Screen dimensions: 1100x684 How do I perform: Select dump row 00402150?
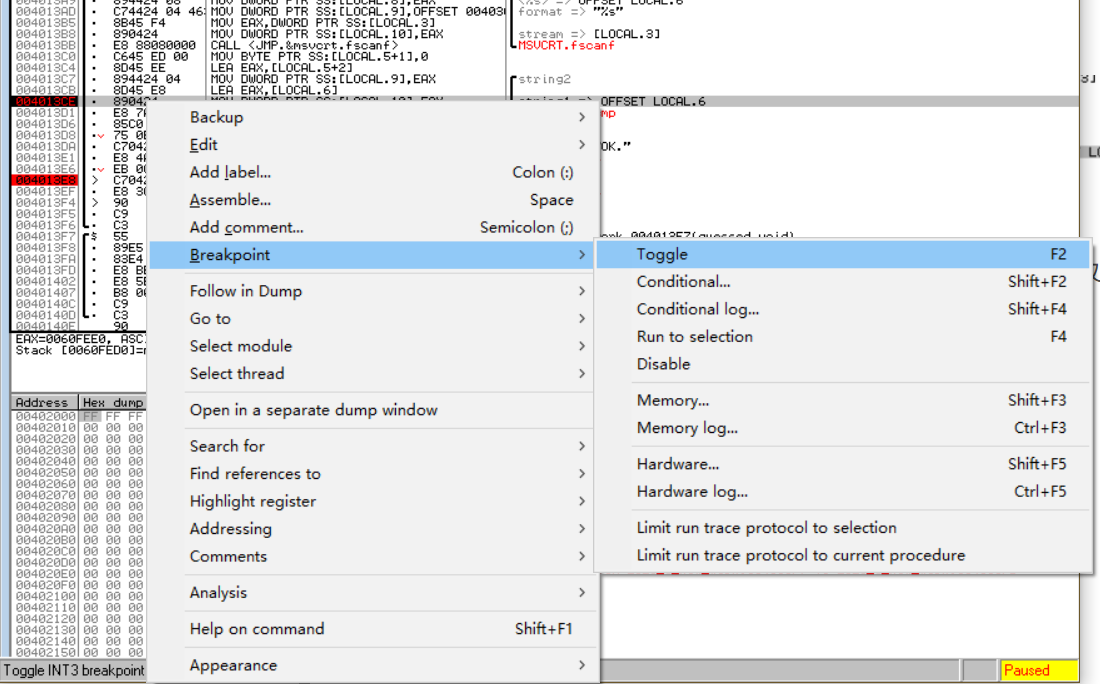coord(79,652)
